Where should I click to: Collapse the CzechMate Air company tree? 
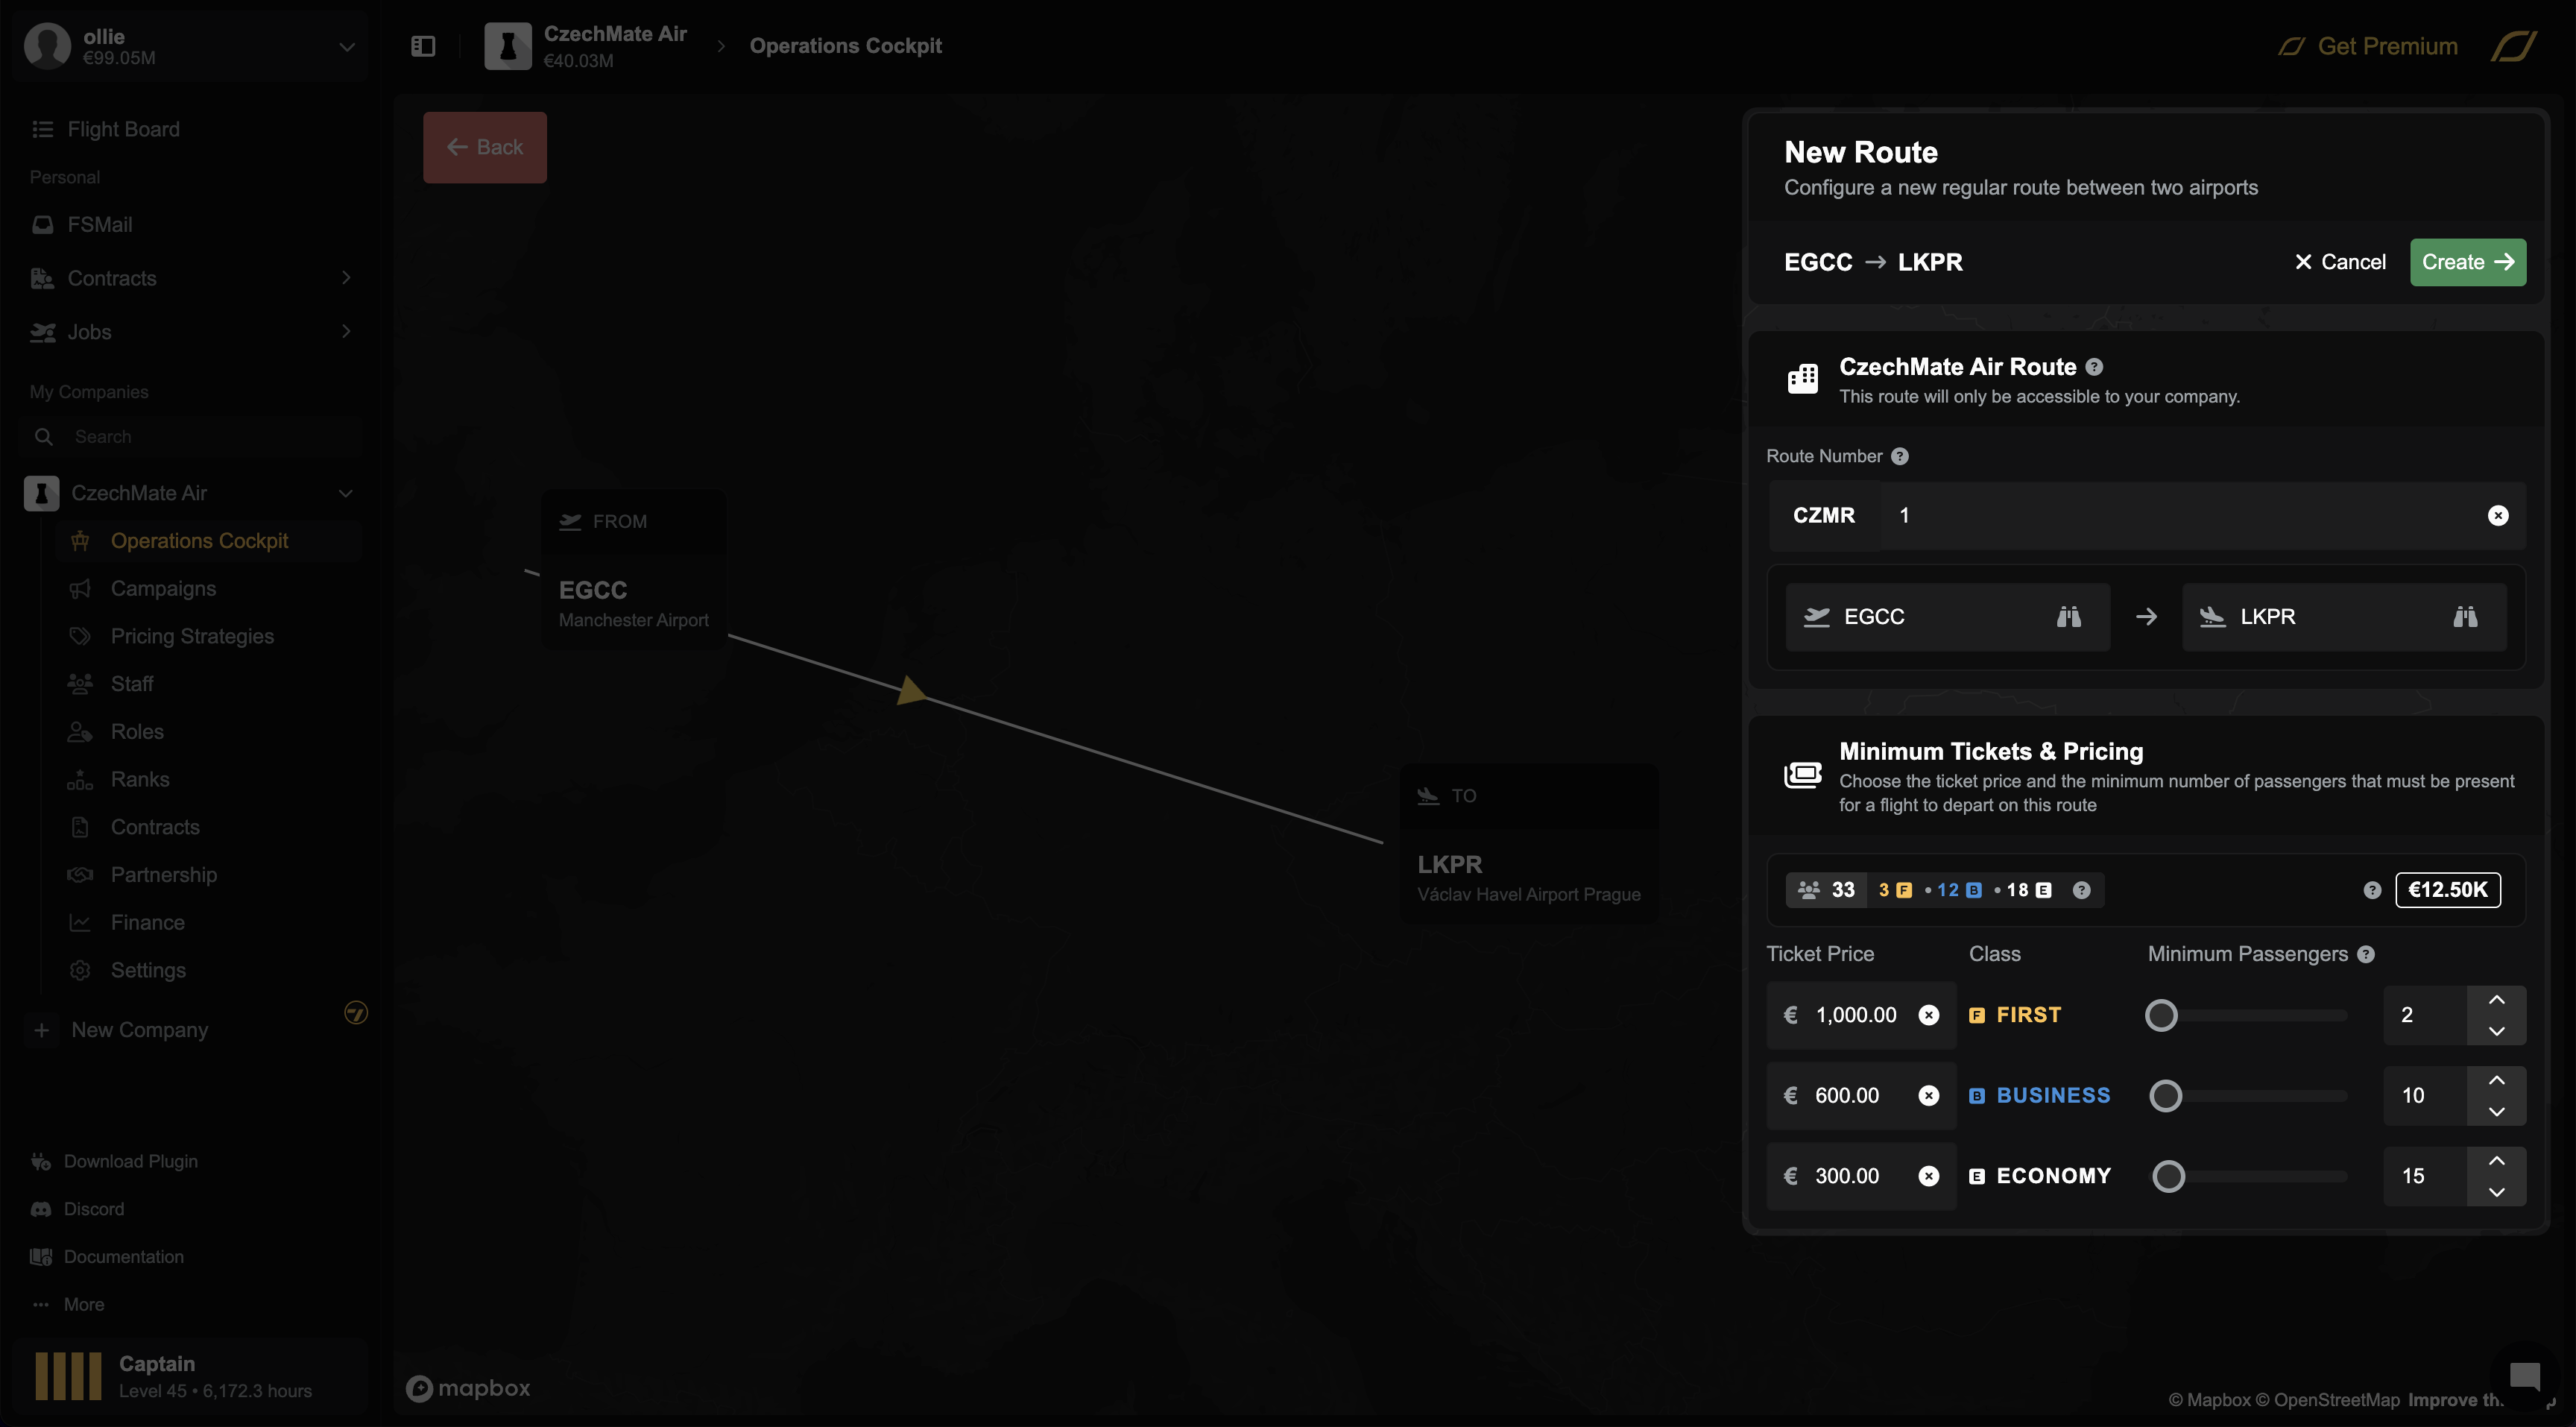coord(346,493)
